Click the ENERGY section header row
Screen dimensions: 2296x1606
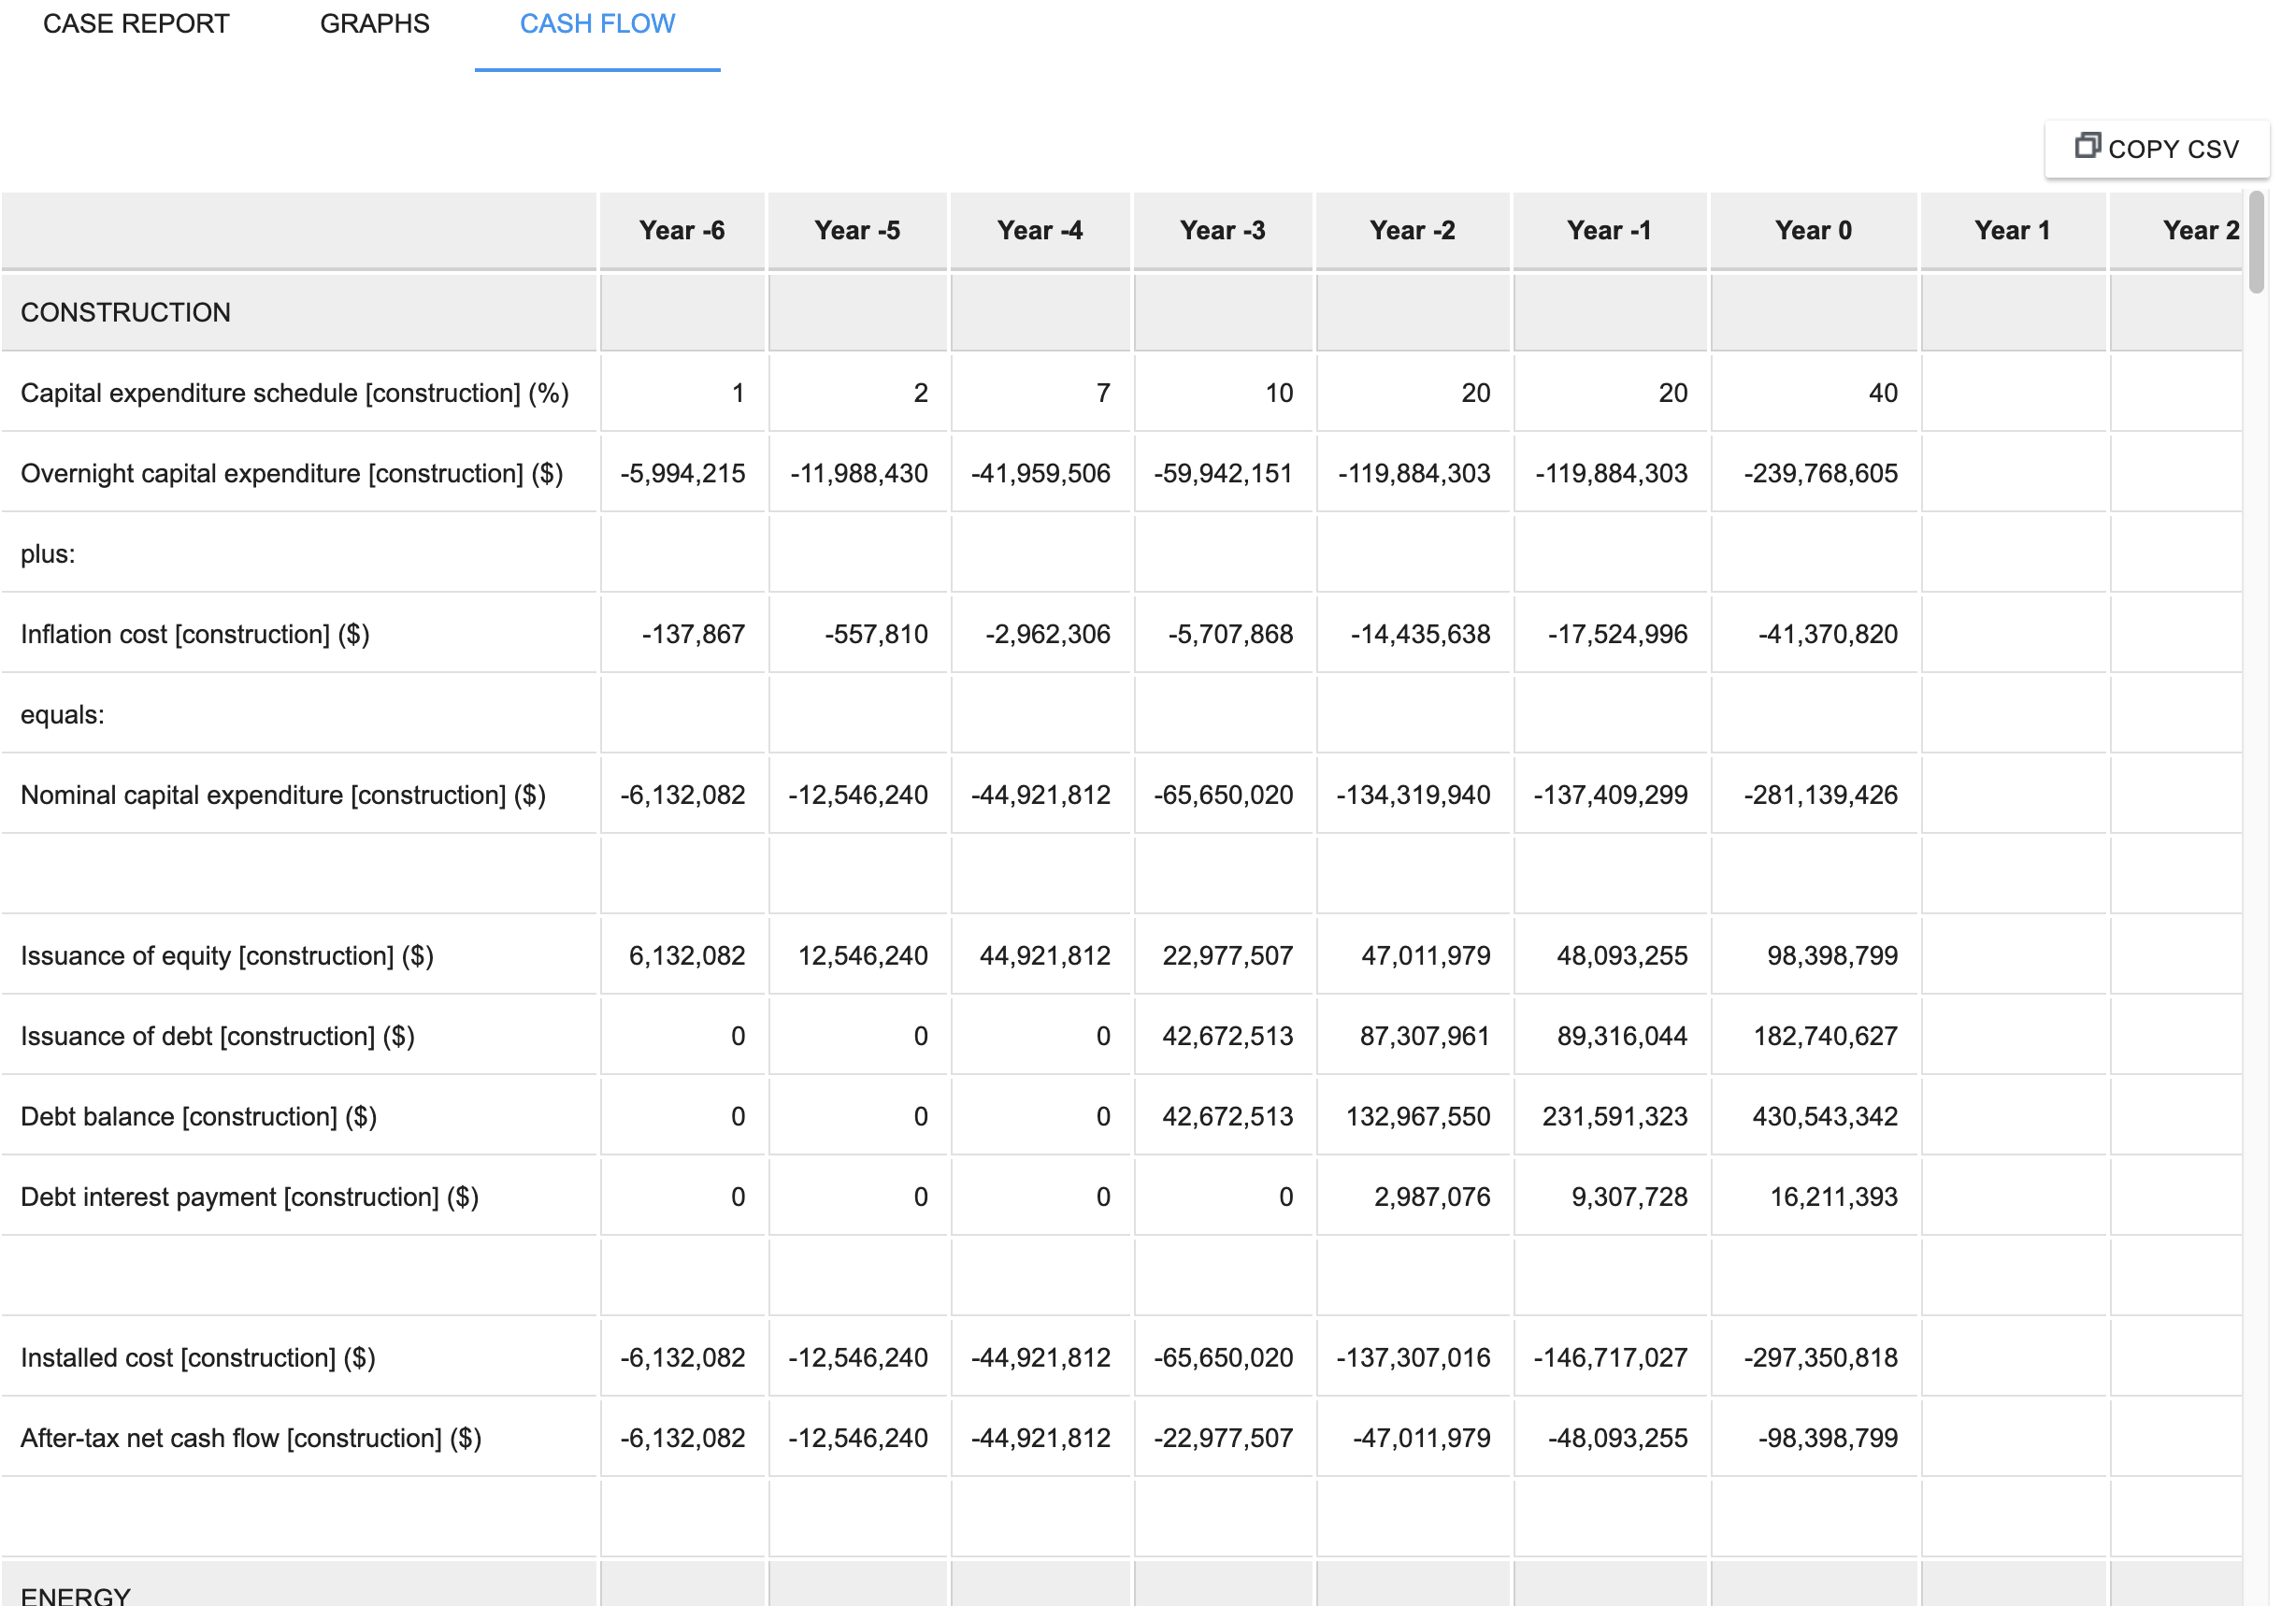75,1594
